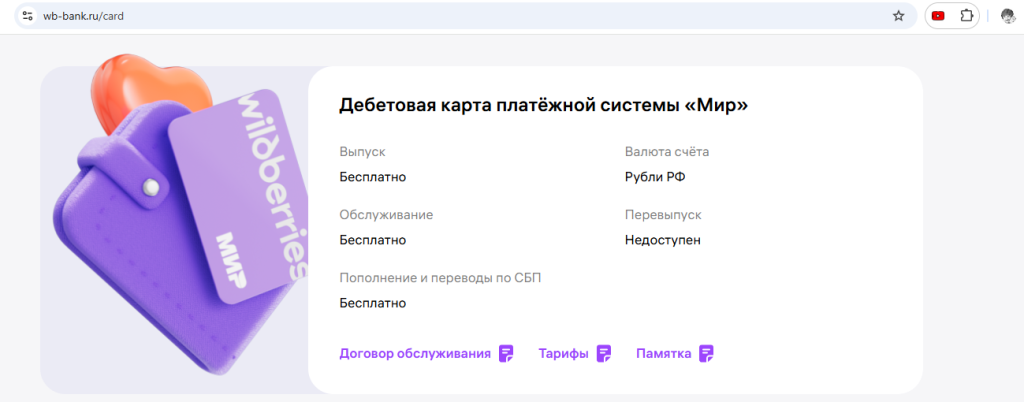Open the Памятка link

click(x=663, y=353)
